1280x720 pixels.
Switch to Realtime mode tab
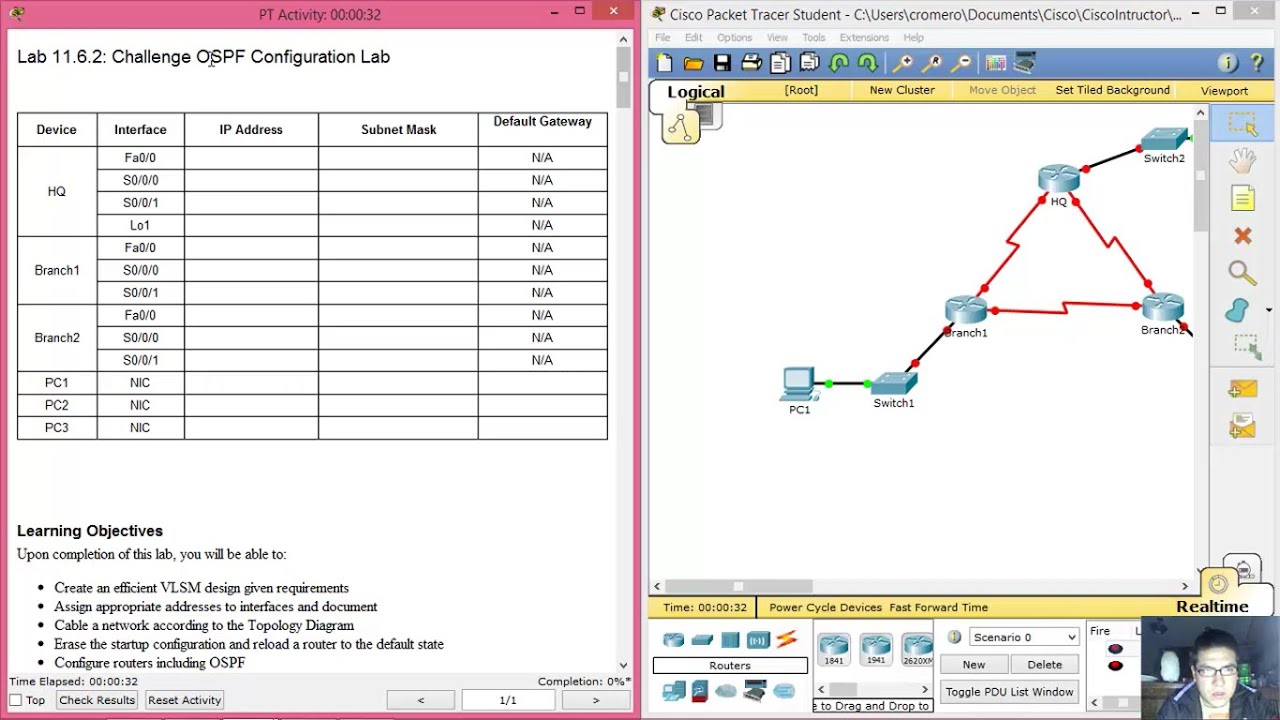coord(1212,607)
